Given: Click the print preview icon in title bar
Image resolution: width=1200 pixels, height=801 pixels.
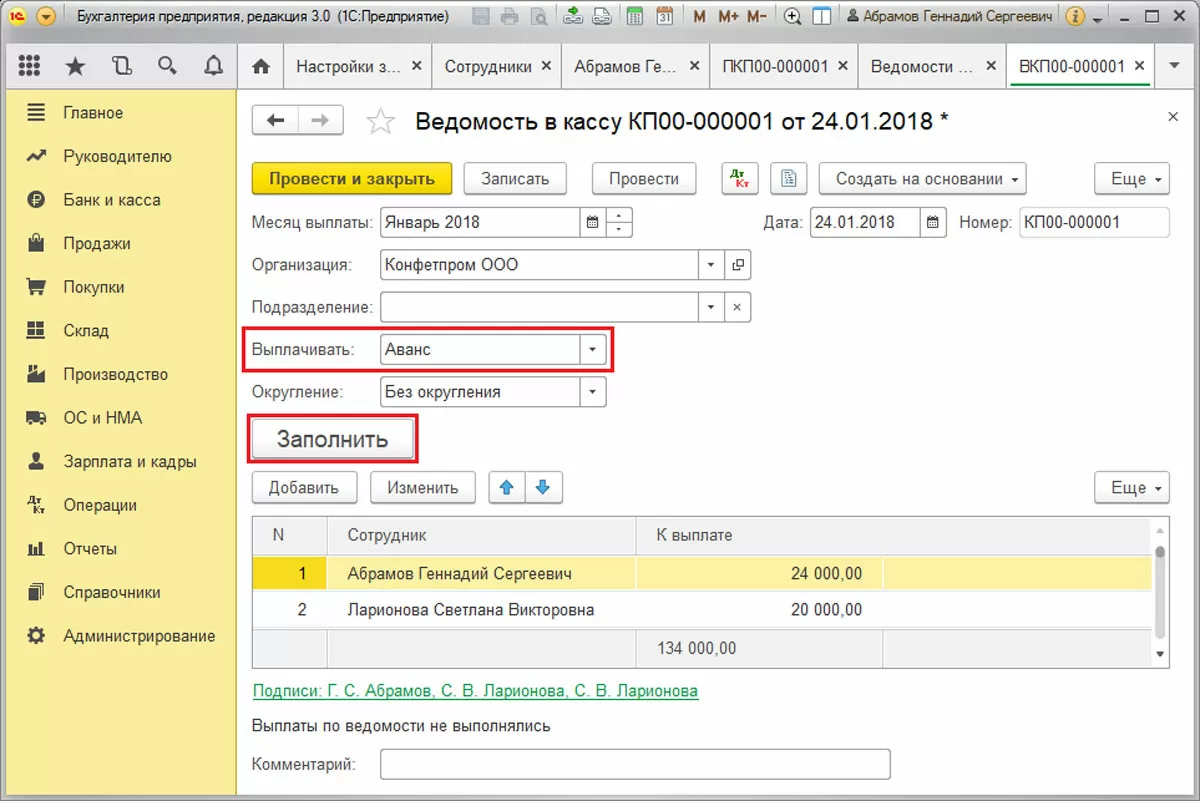Looking at the screenshot, I should click(539, 16).
